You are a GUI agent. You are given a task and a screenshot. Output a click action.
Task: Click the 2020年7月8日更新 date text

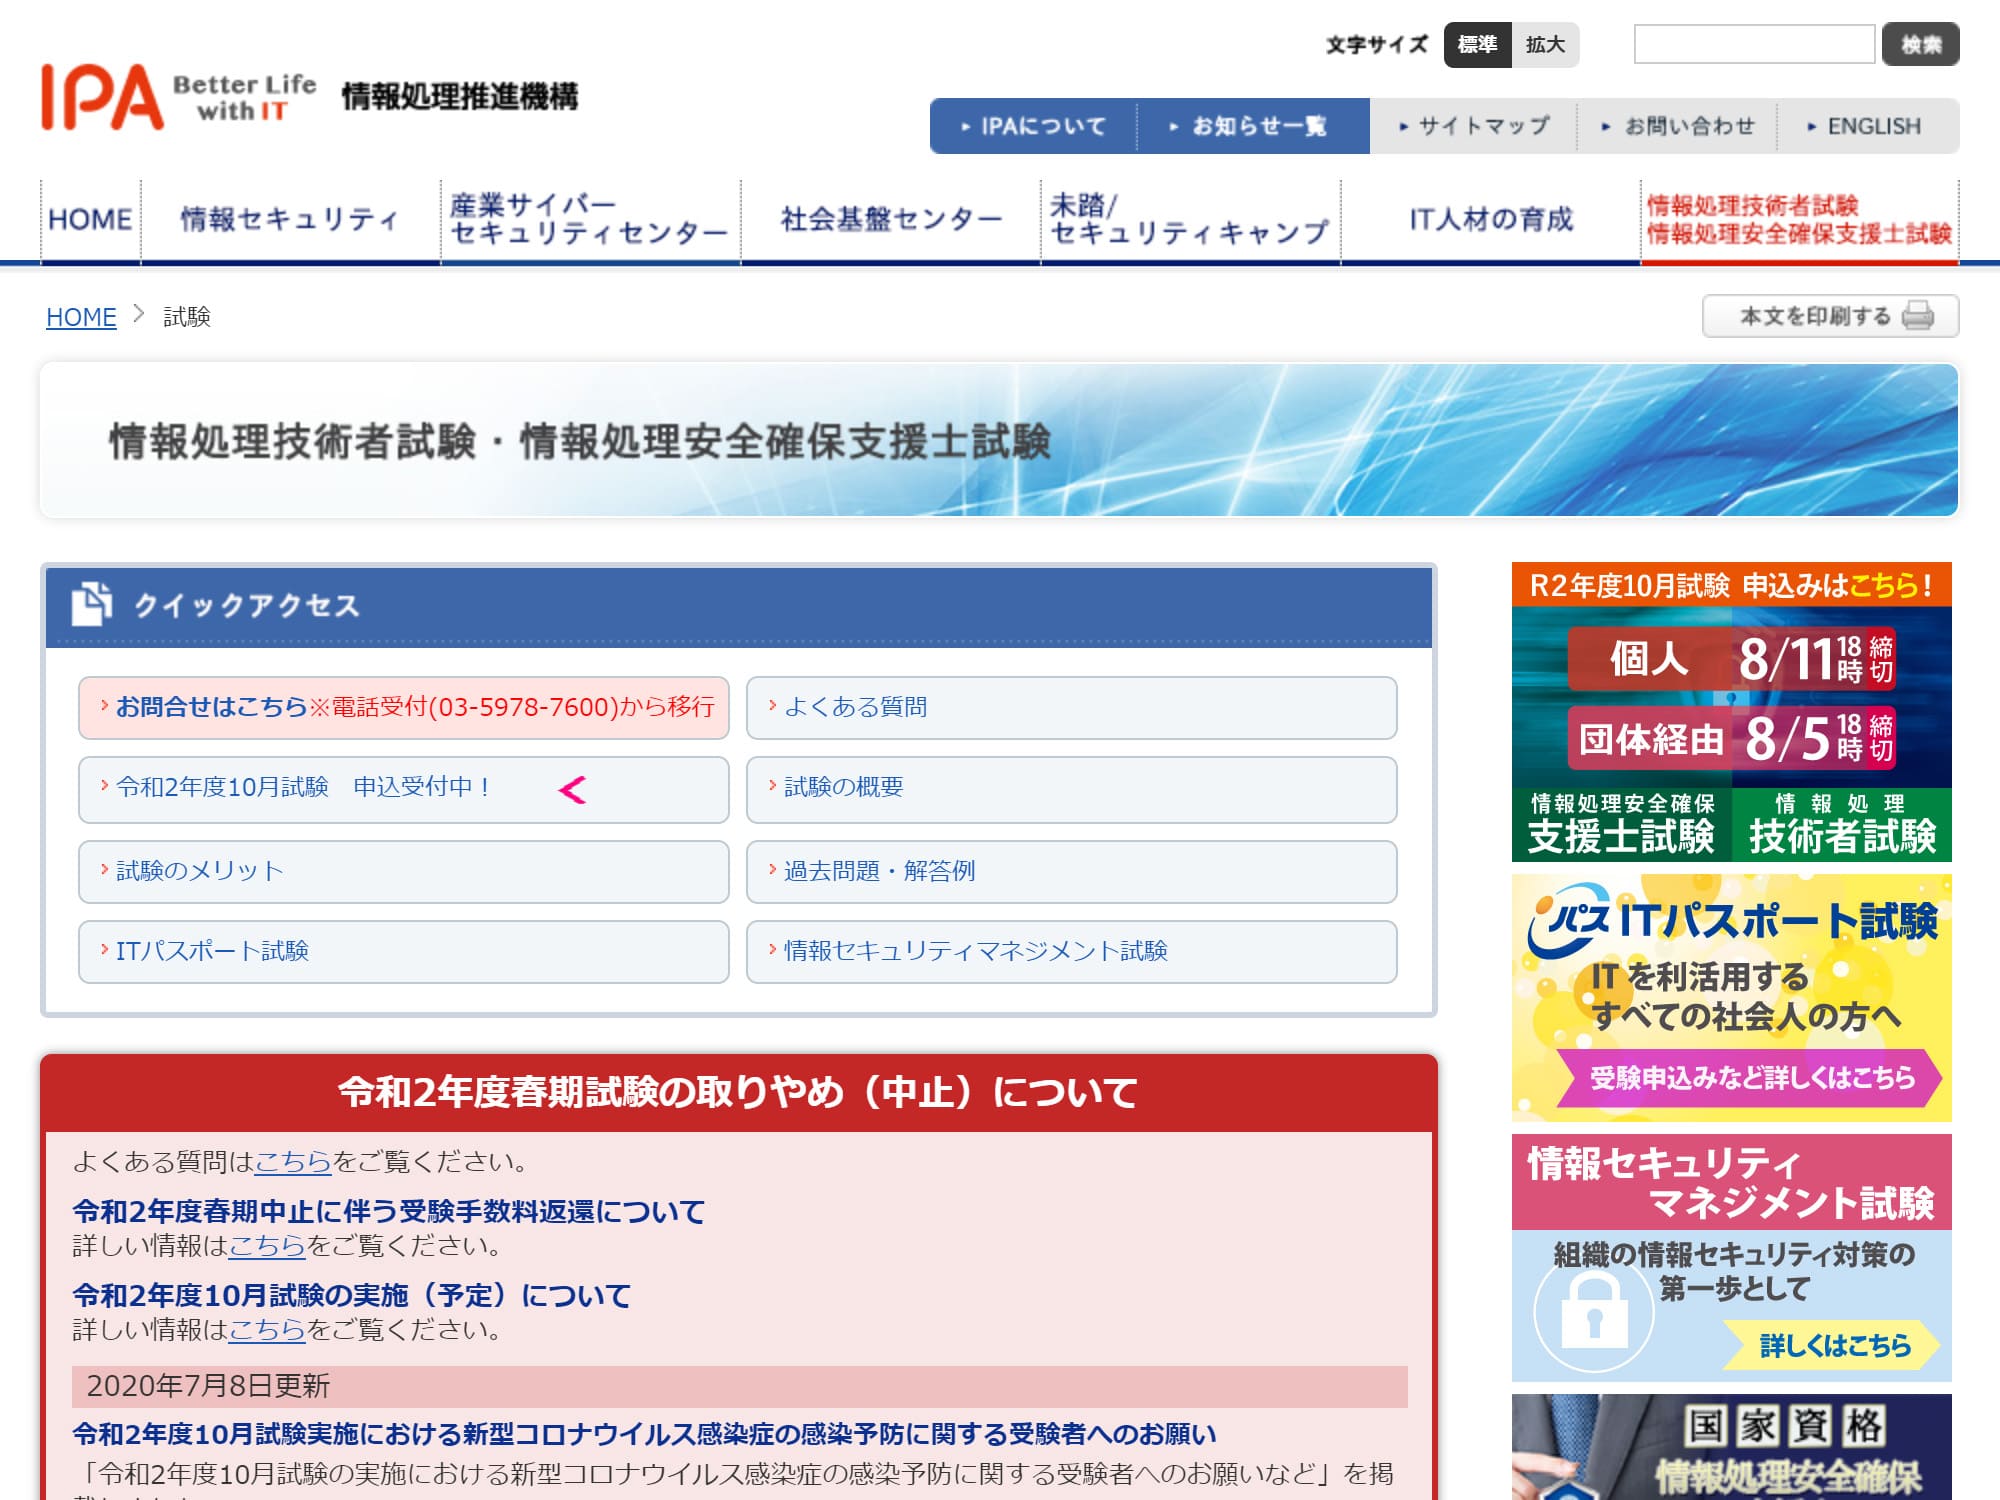pos(208,1386)
